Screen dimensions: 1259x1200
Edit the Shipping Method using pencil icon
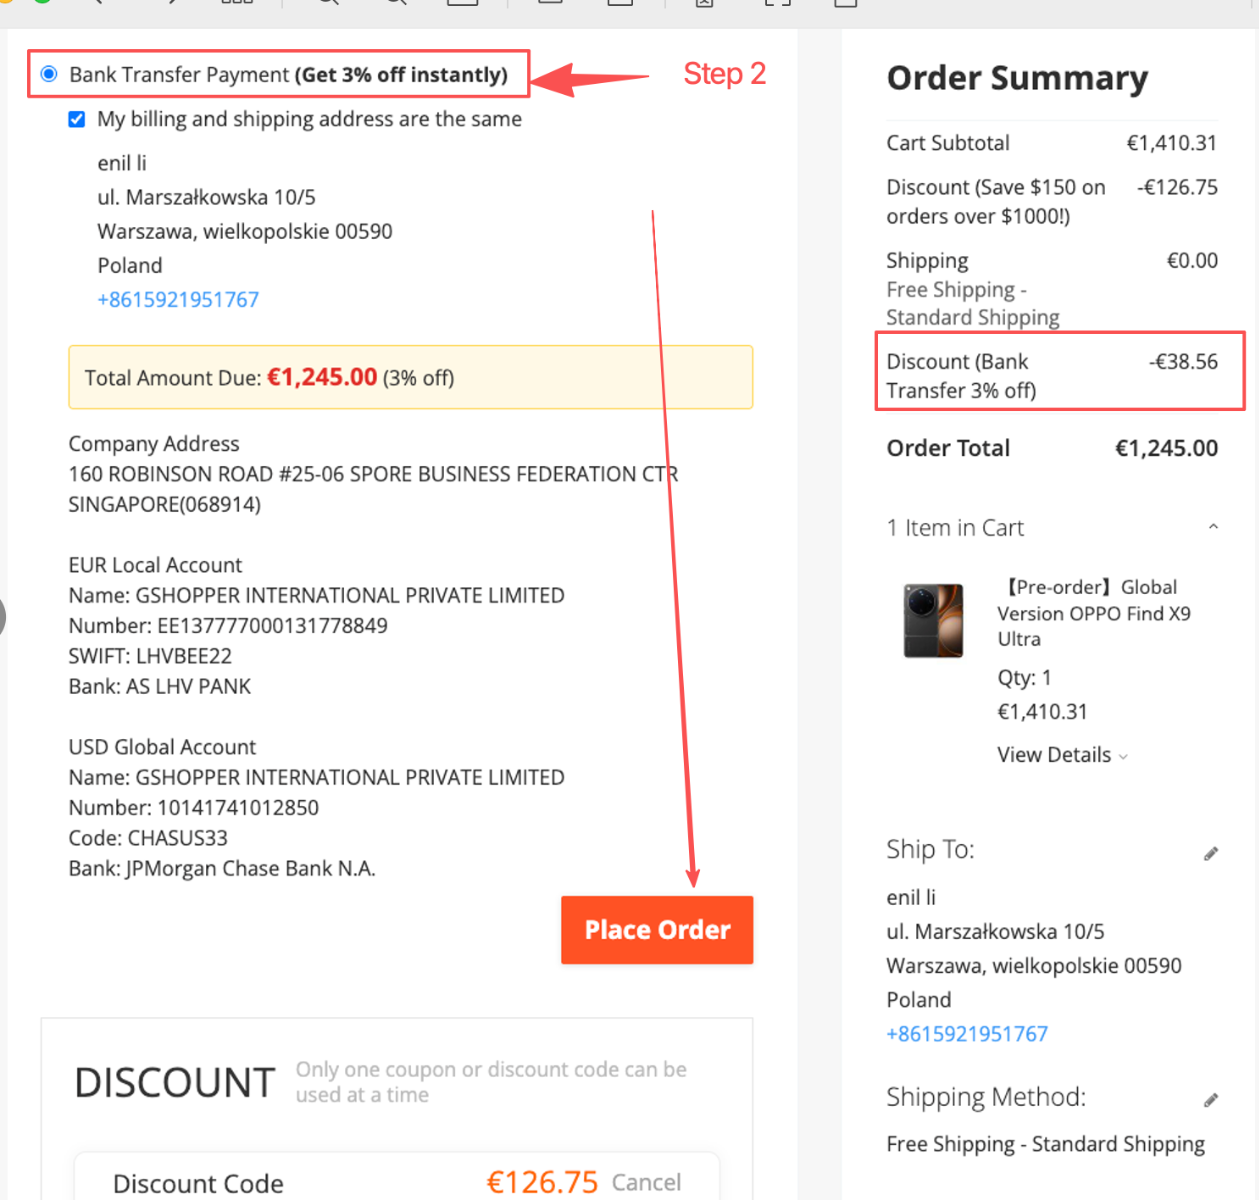pos(1211,1100)
